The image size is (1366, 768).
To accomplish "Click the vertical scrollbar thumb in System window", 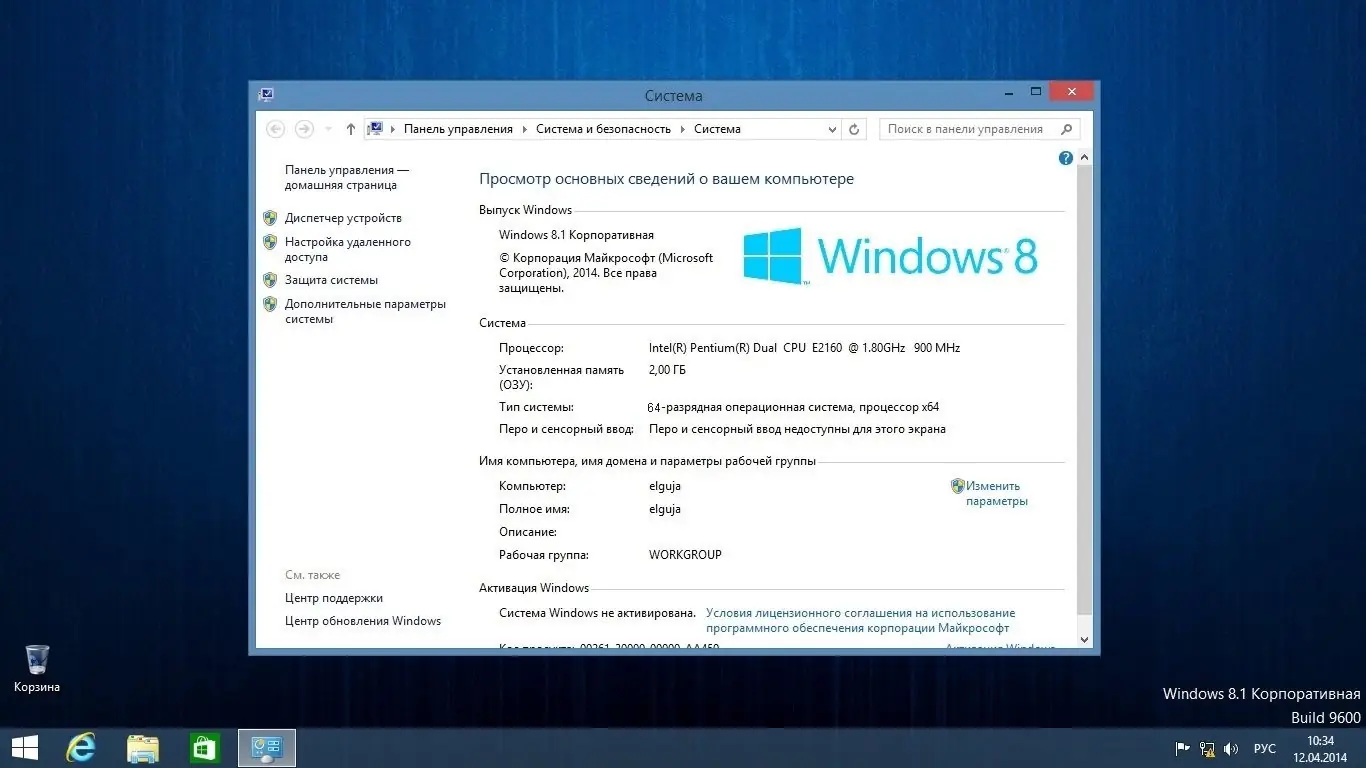I will coord(1085,391).
